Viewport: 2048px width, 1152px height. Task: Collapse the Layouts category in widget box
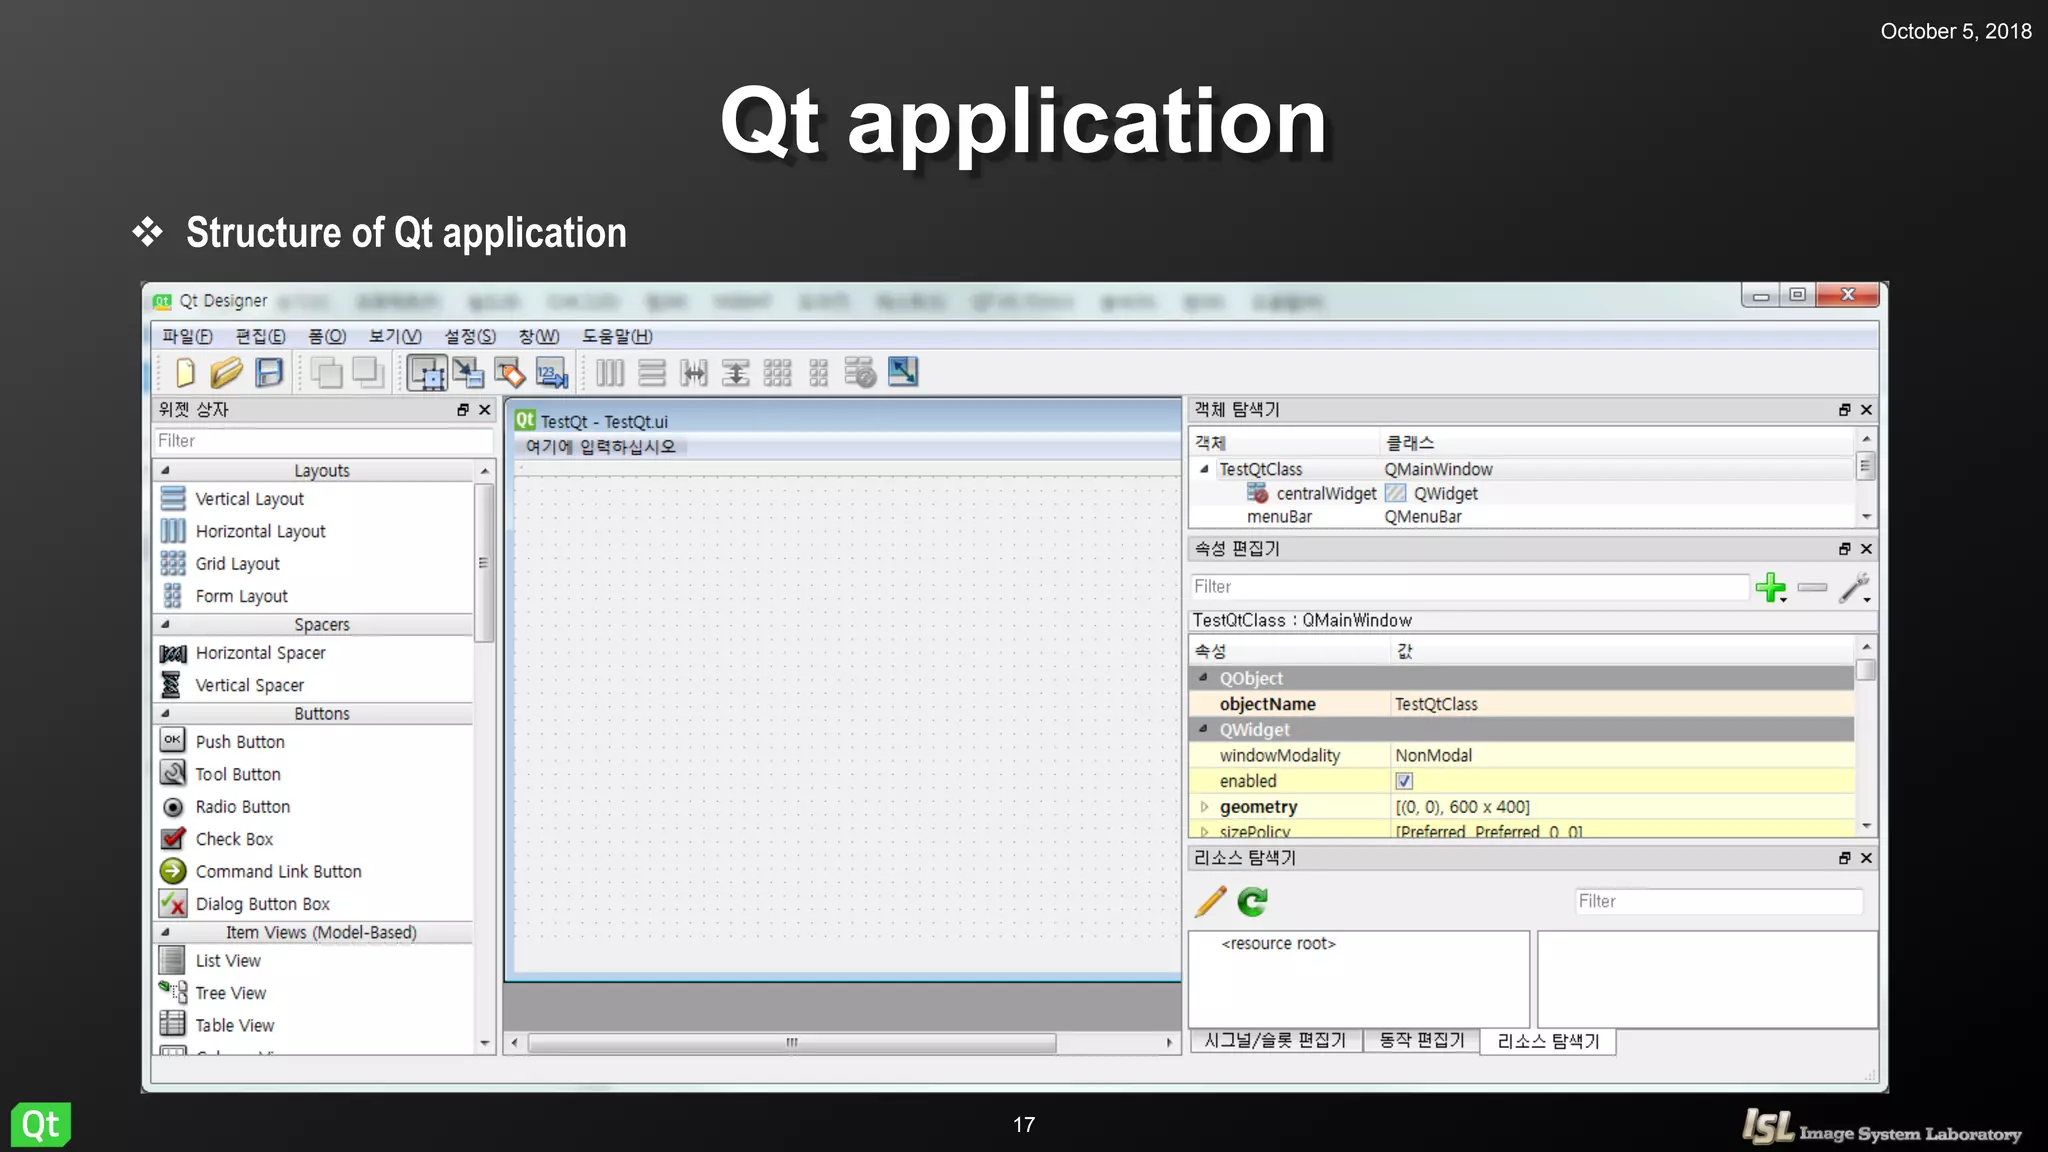click(166, 470)
